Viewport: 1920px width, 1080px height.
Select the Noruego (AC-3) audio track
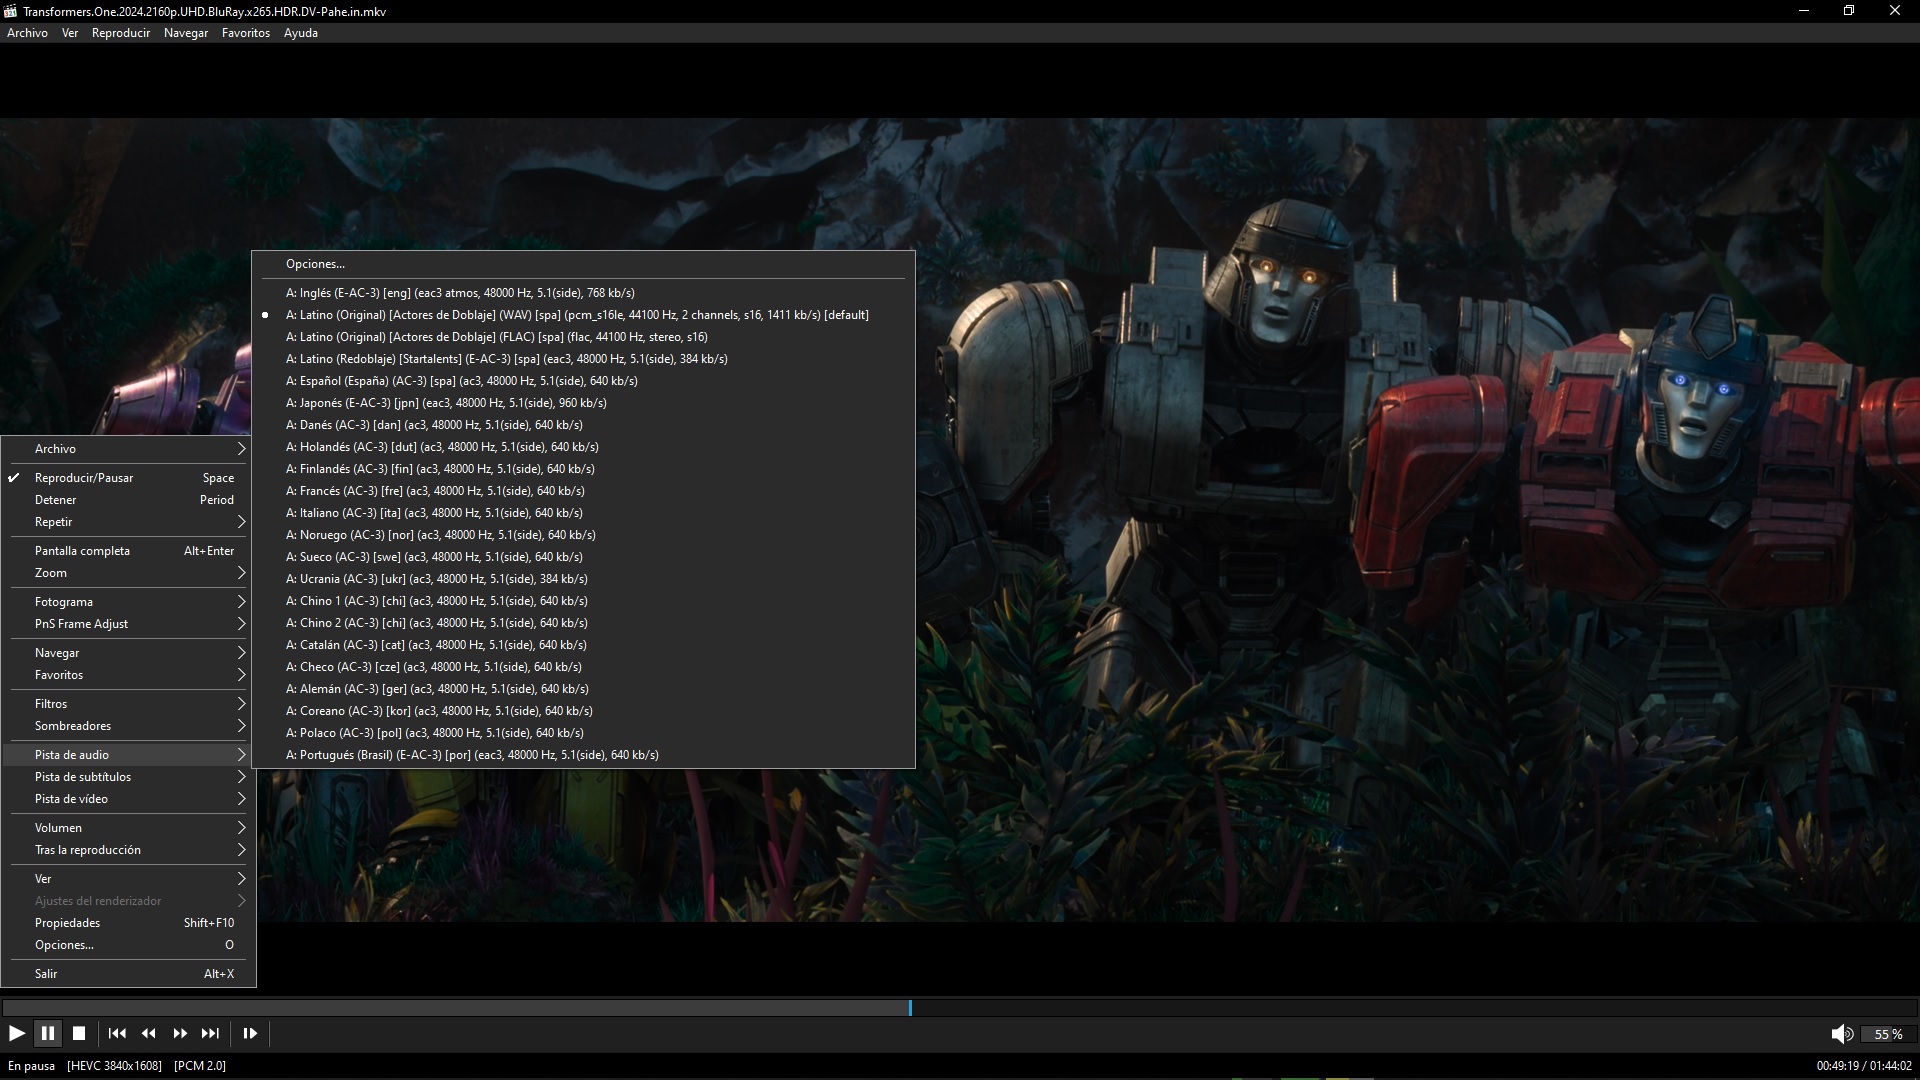pos(583,535)
